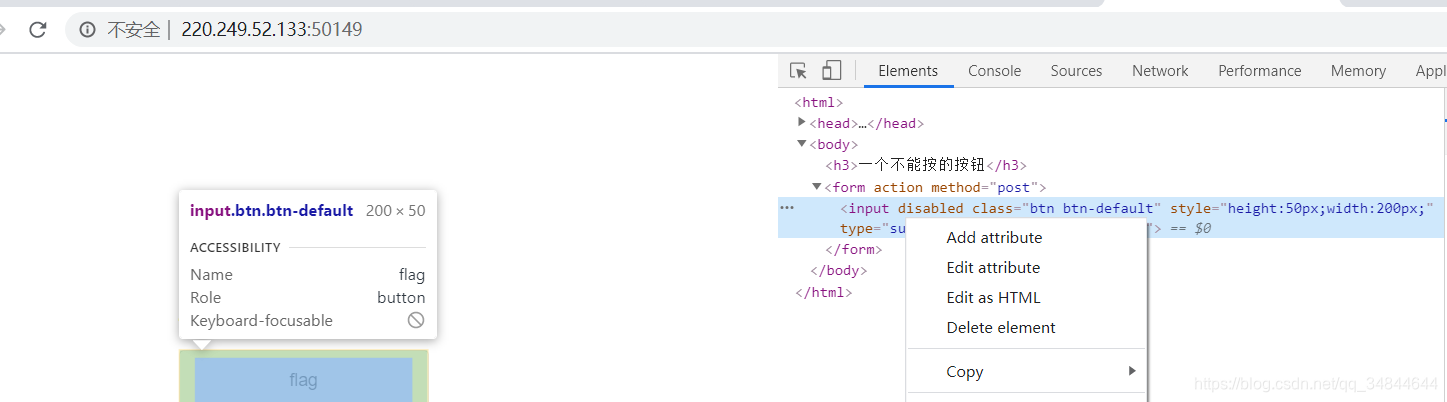Screen dimensions: 1447x402
Task: Expand the head node
Action: (x=802, y=123)
